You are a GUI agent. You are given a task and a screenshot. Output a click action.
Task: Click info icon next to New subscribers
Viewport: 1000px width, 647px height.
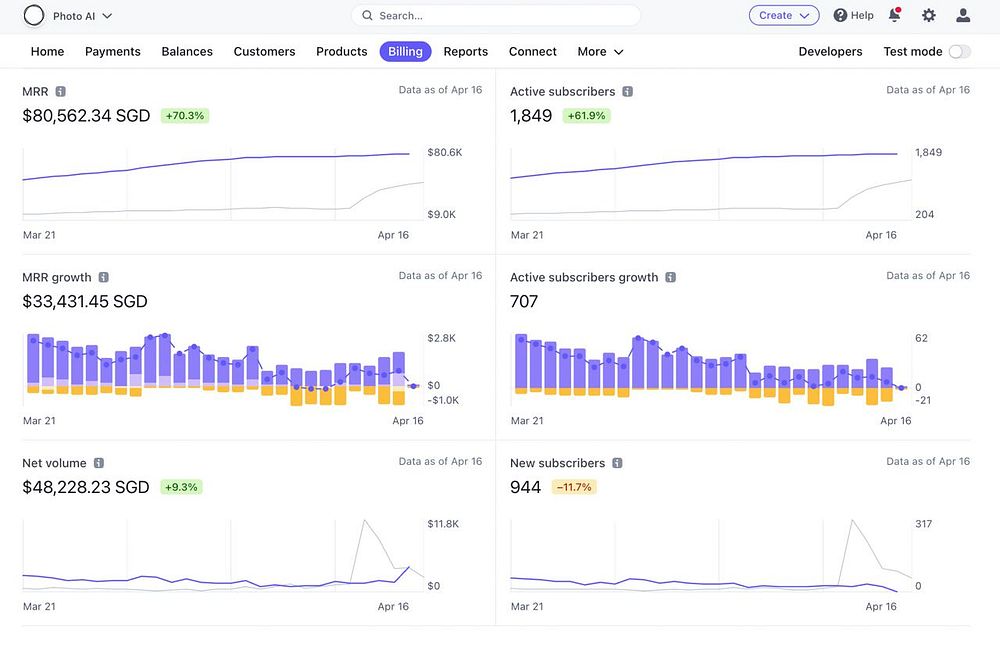coord(617,463)
